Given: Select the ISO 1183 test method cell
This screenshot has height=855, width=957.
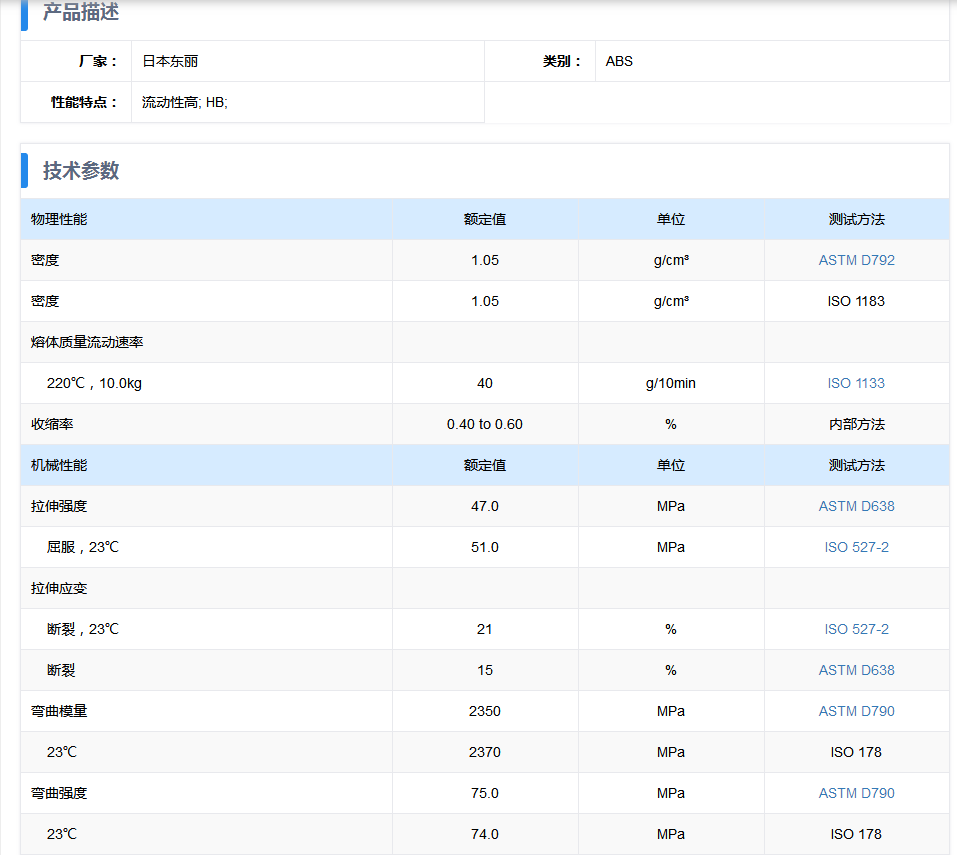Looking at the screenshot, I should coord(856,301).
